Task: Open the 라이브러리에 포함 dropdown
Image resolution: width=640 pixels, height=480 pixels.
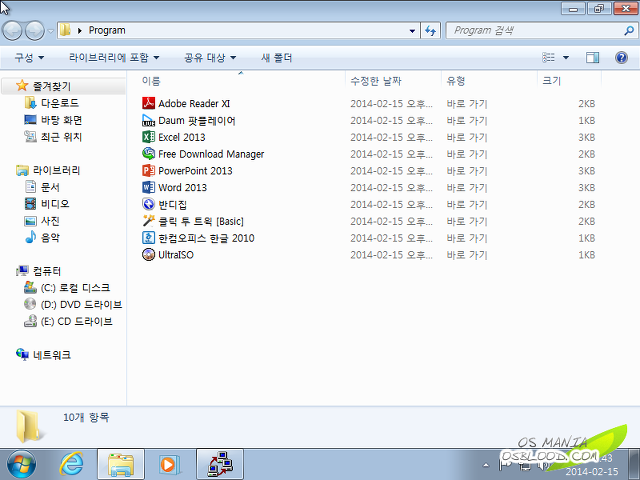Action: click(114, 58)
